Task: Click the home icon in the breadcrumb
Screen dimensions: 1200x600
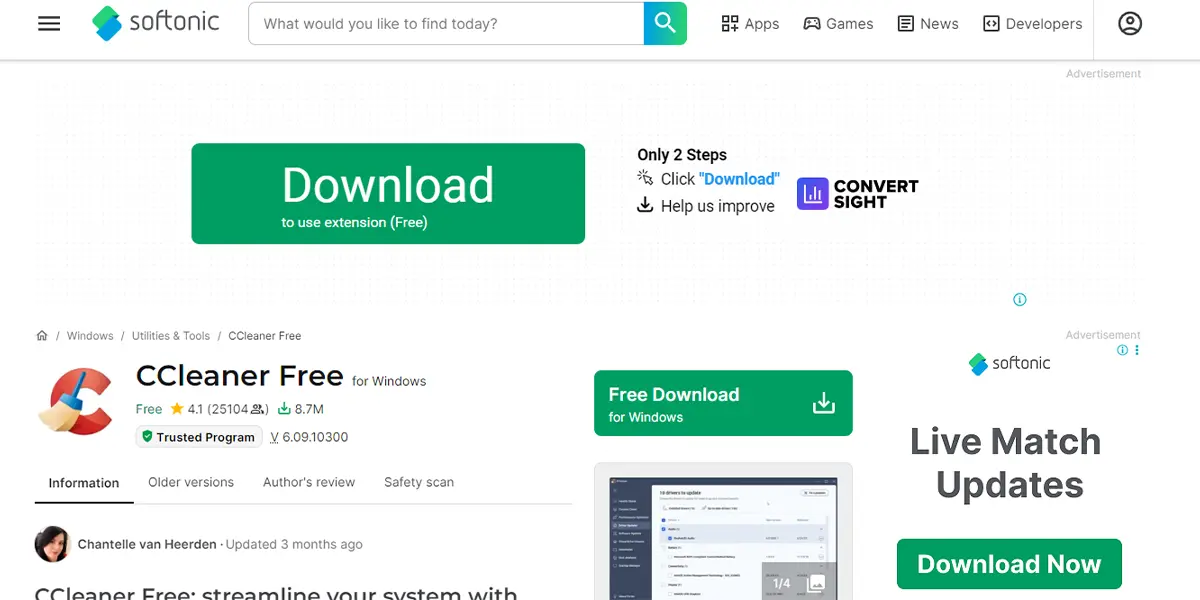Action: tap(42, 335)
